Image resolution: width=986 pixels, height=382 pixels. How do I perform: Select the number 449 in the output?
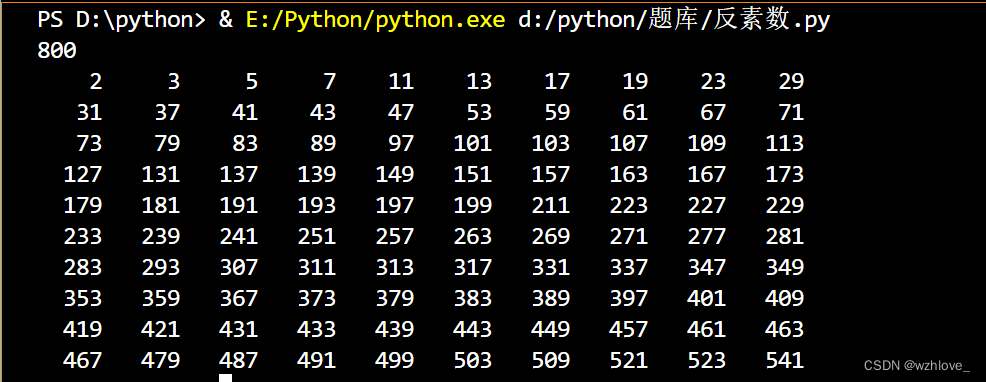click(x=551, y=329)
